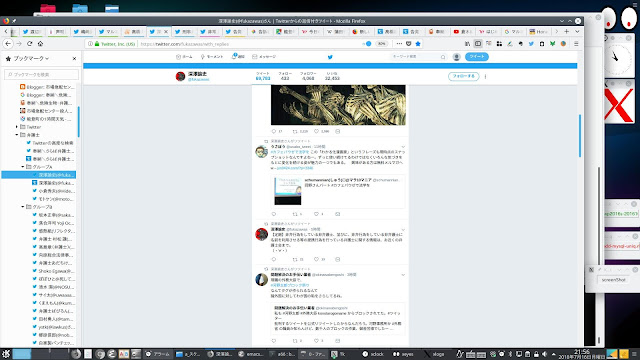Open the うさぼう tweet author avatar
640x360 pixels.
point(262,151)
